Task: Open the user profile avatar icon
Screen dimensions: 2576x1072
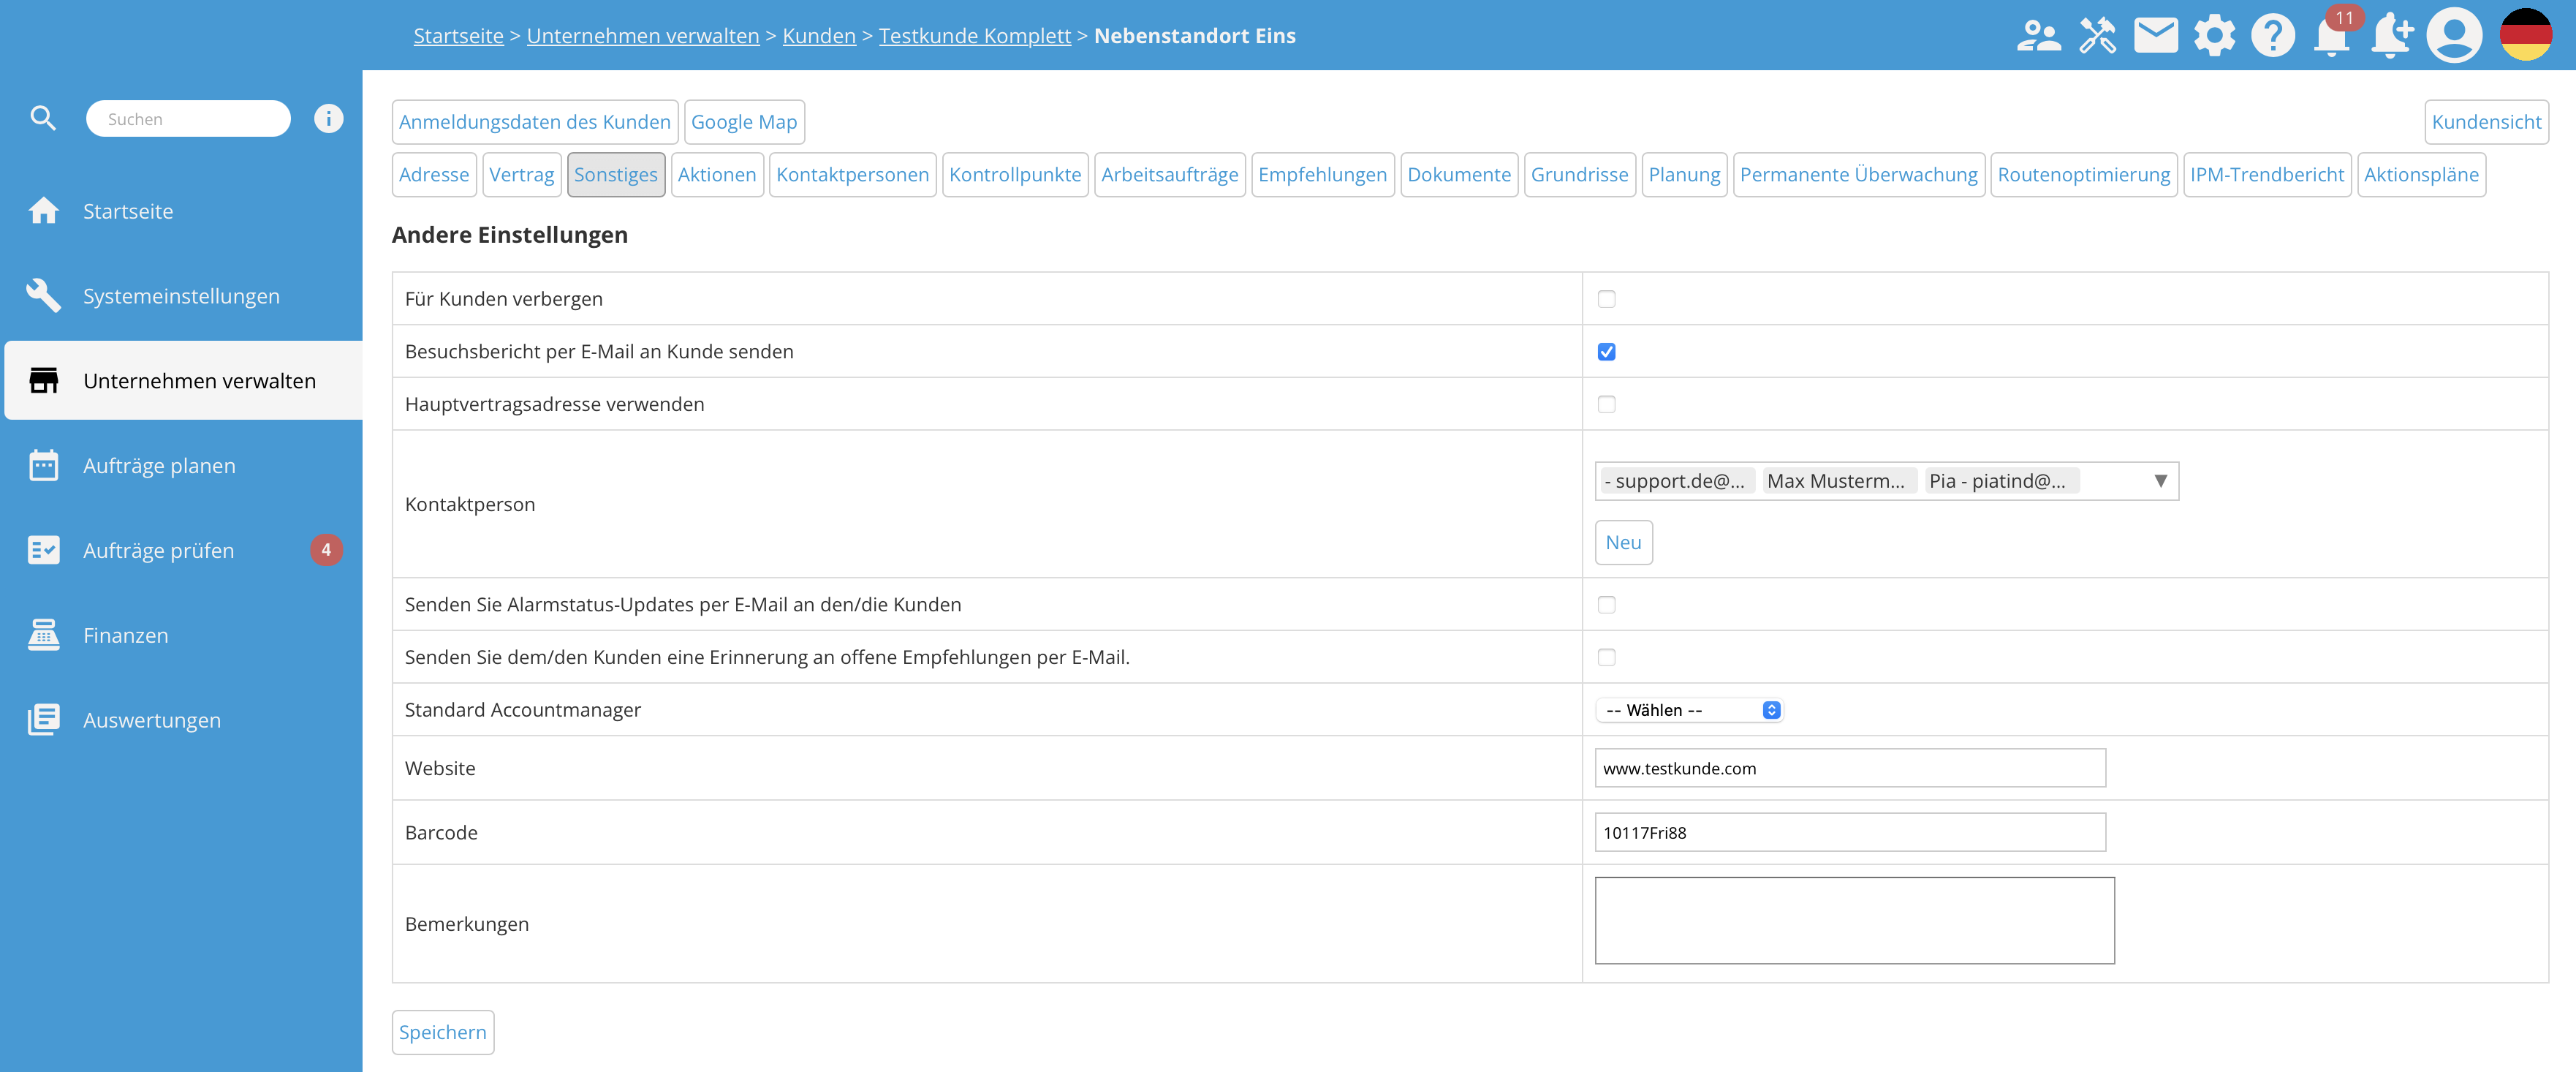Action: pyautogui.click(x=2453, y=35)
